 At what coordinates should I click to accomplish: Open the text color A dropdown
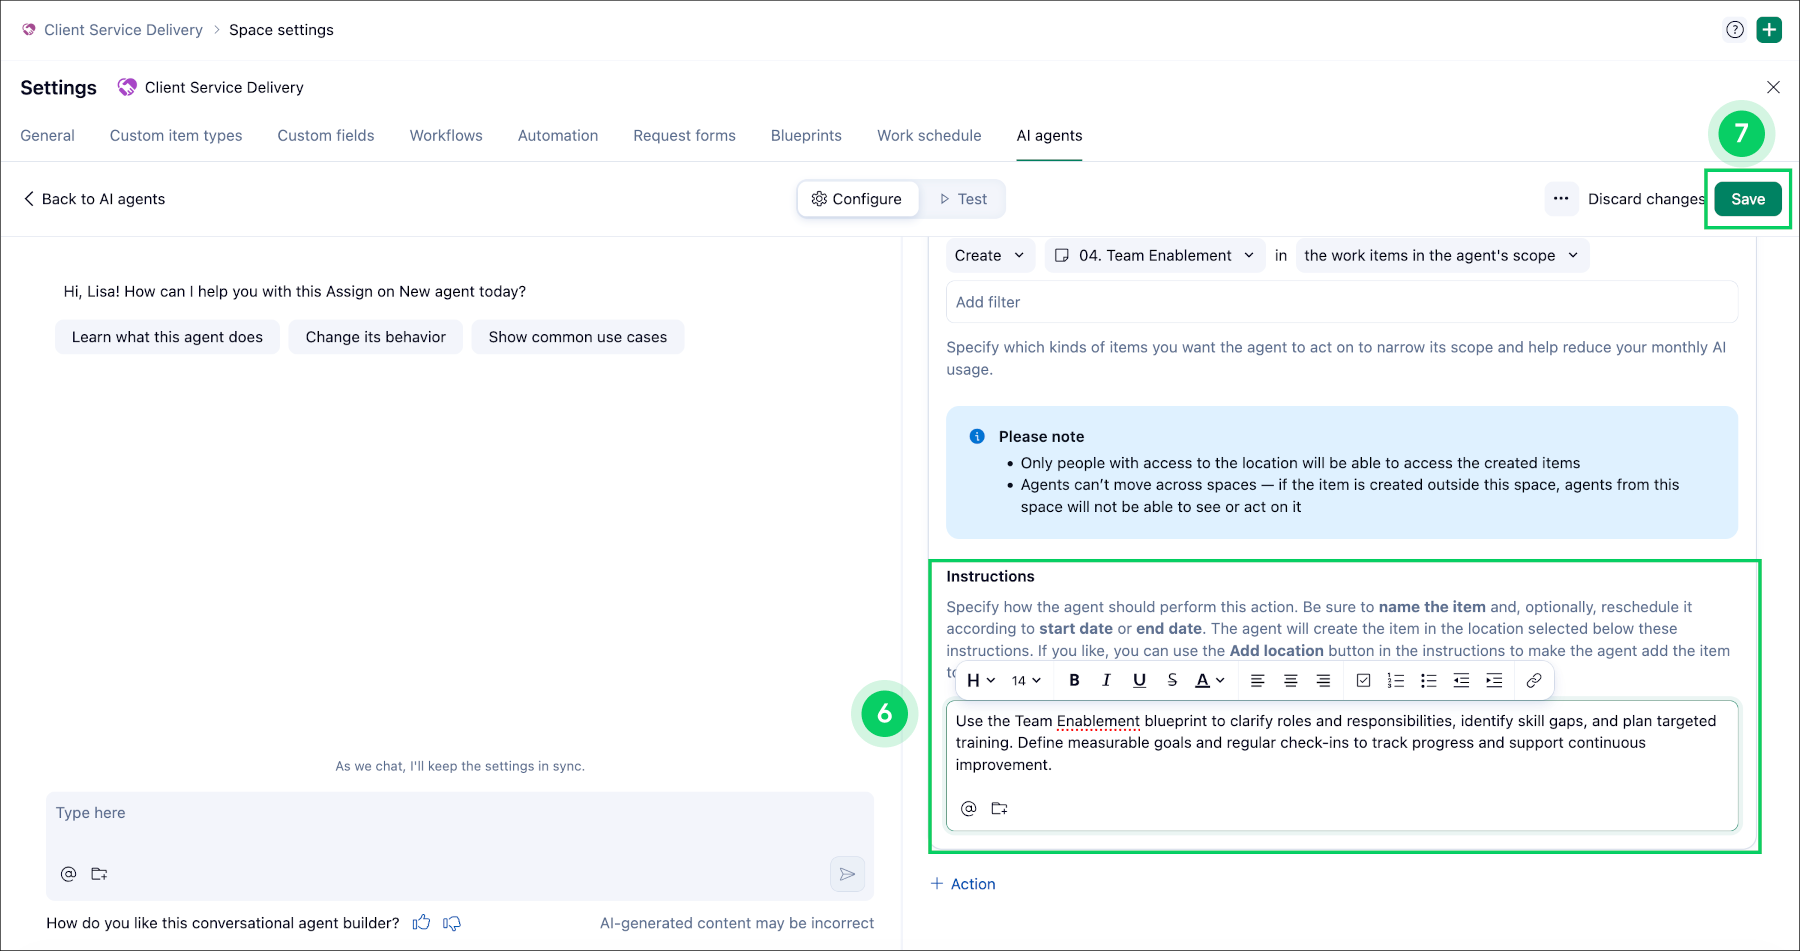(x=1210, y=680)
